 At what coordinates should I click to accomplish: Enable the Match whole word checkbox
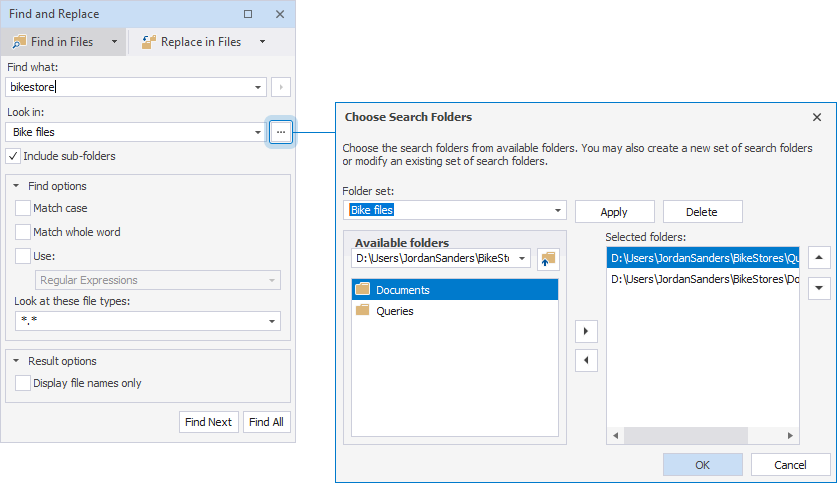pyautogui.click(x=22, y=232)
